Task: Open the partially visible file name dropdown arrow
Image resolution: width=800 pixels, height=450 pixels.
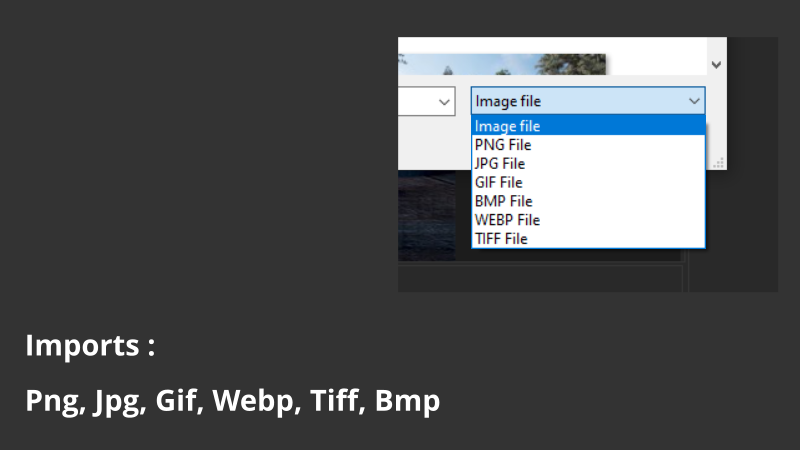Action: tap(444, 102)
